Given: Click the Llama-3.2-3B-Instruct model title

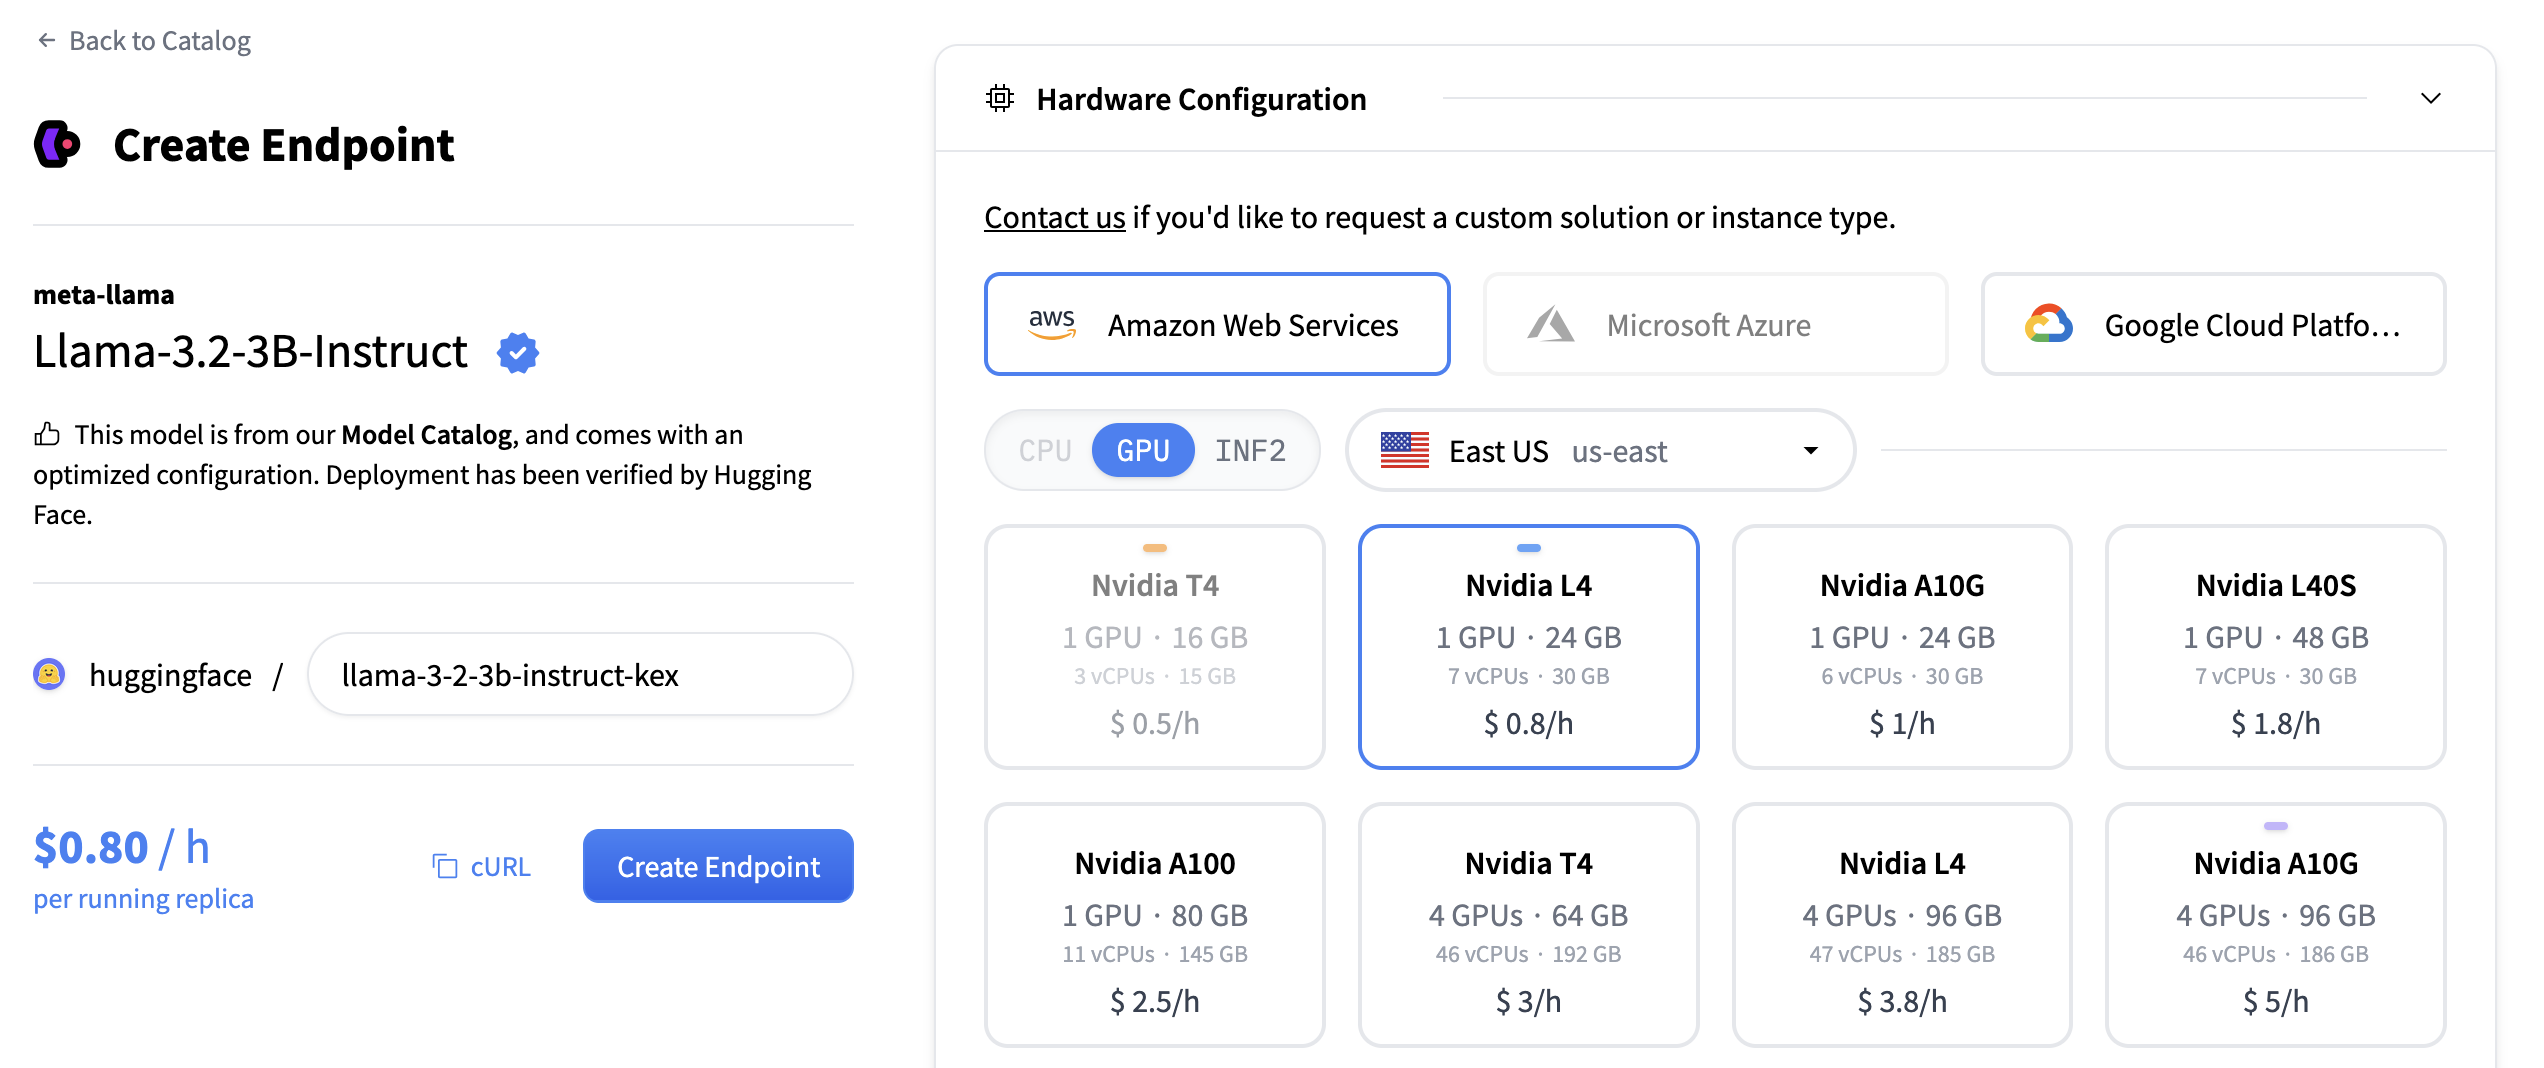Looking at the screenshot, I should click(x=250, y=352).
